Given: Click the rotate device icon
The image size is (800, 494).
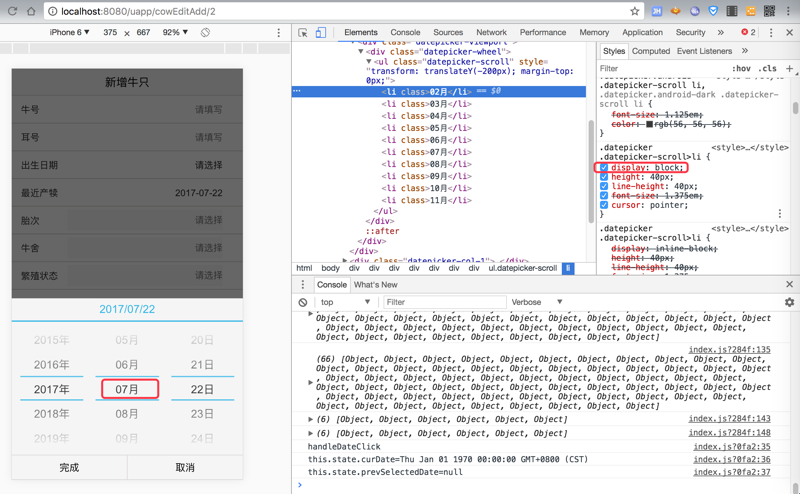Looking at the screenshot, I should [205, 33].
